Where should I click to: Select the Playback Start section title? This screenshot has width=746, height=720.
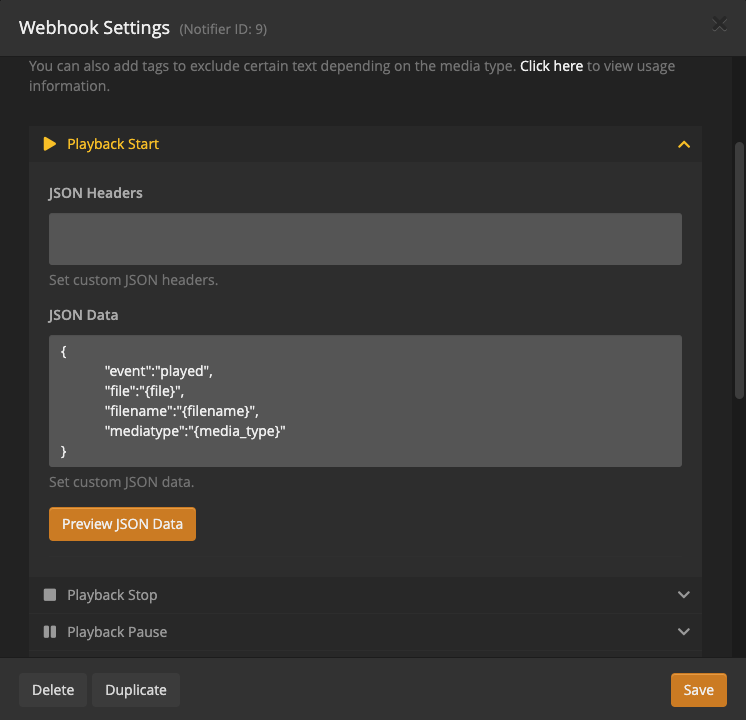point(113,144)
